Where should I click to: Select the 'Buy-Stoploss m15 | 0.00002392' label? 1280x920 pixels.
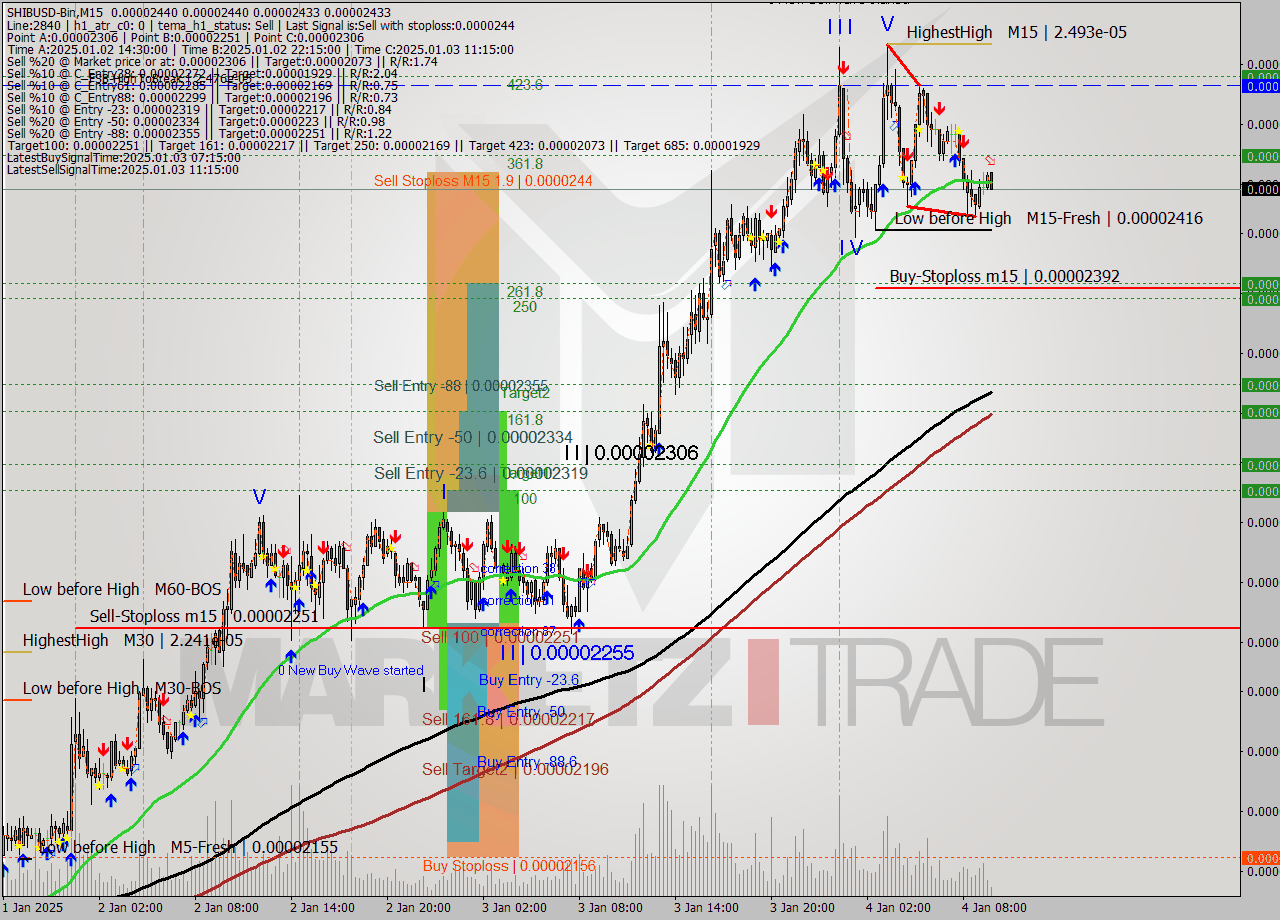pos(1004,276)
